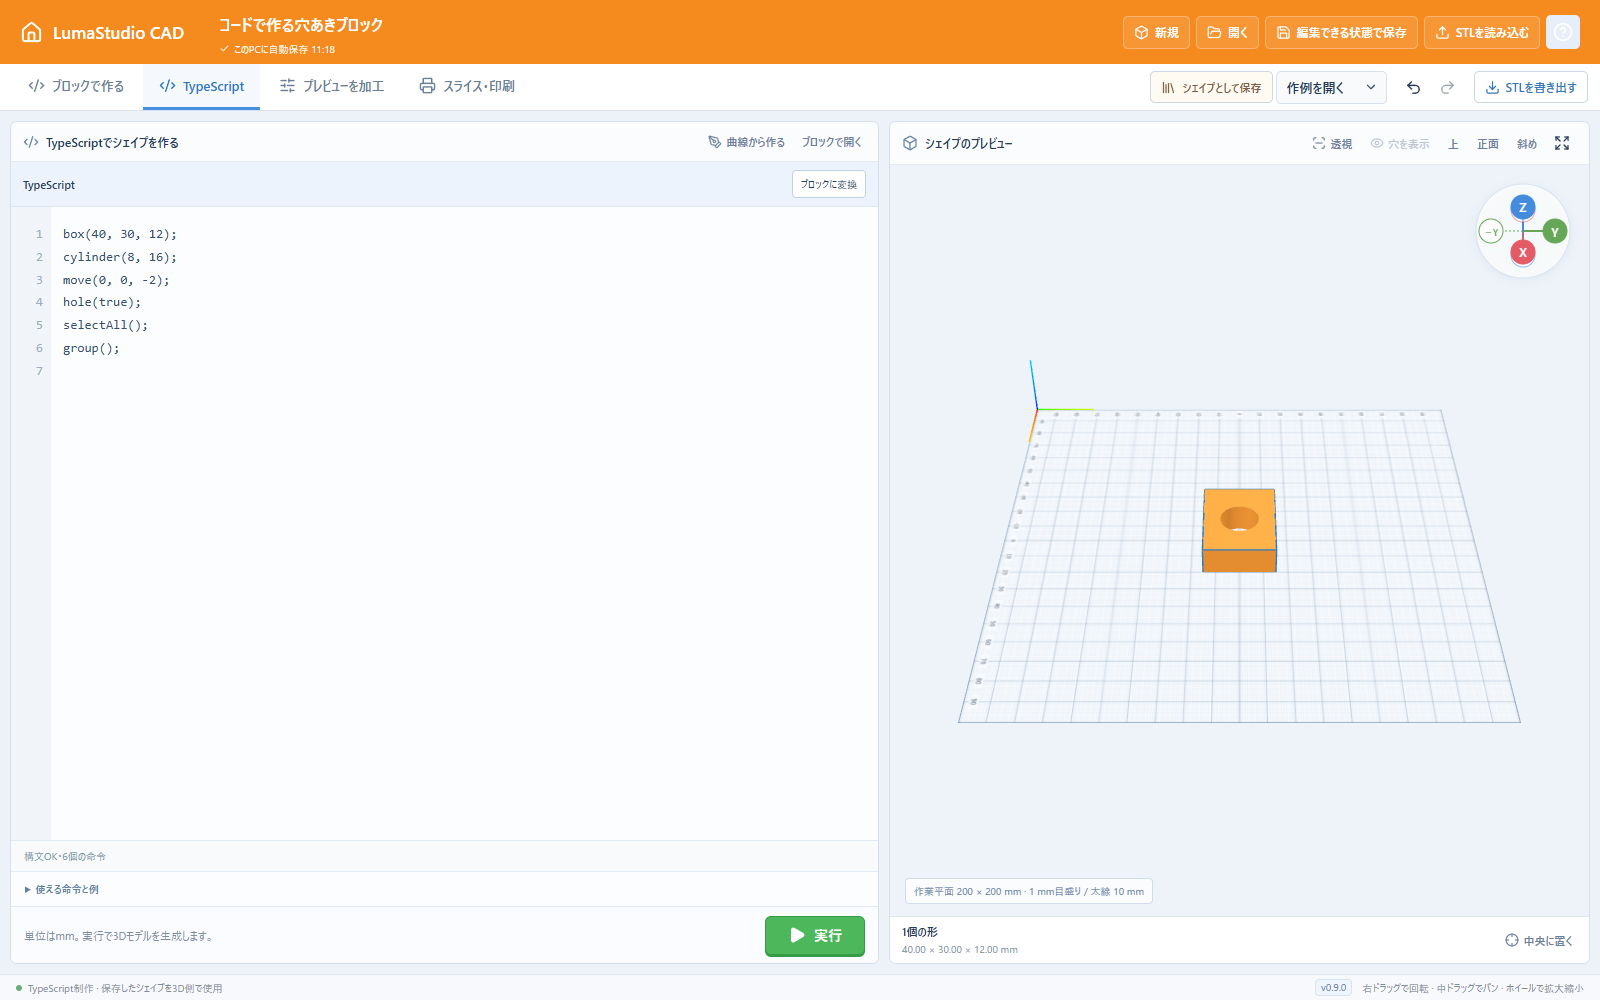The height and width of the screenshot is (1000, 1600).
Task: Click the orange block in preview
Action: 1239,530
